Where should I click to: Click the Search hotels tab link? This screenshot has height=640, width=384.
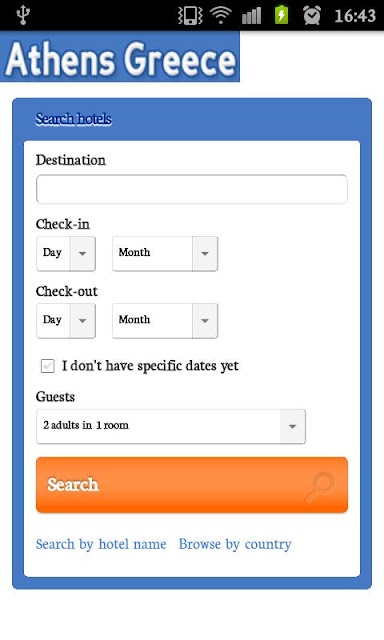[73, 119]
